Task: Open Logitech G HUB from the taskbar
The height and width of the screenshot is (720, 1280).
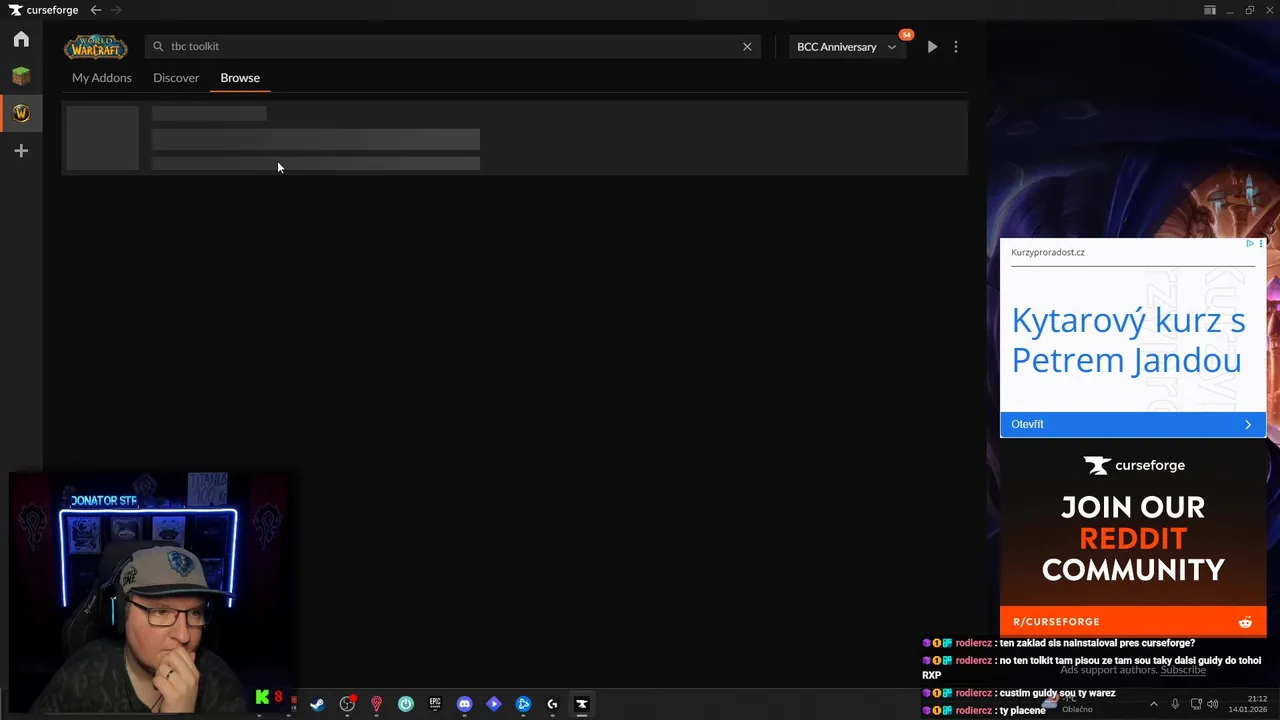Action: pos(552,704)
